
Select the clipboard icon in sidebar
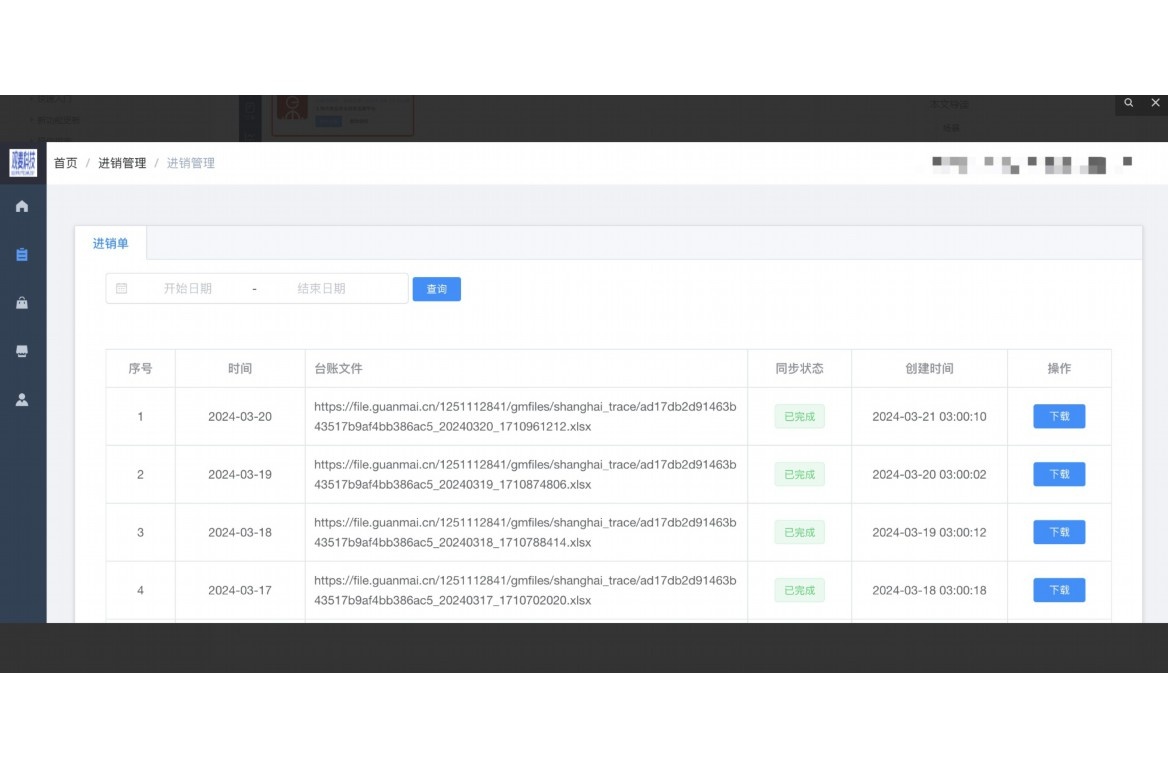(x=22, y=255)
